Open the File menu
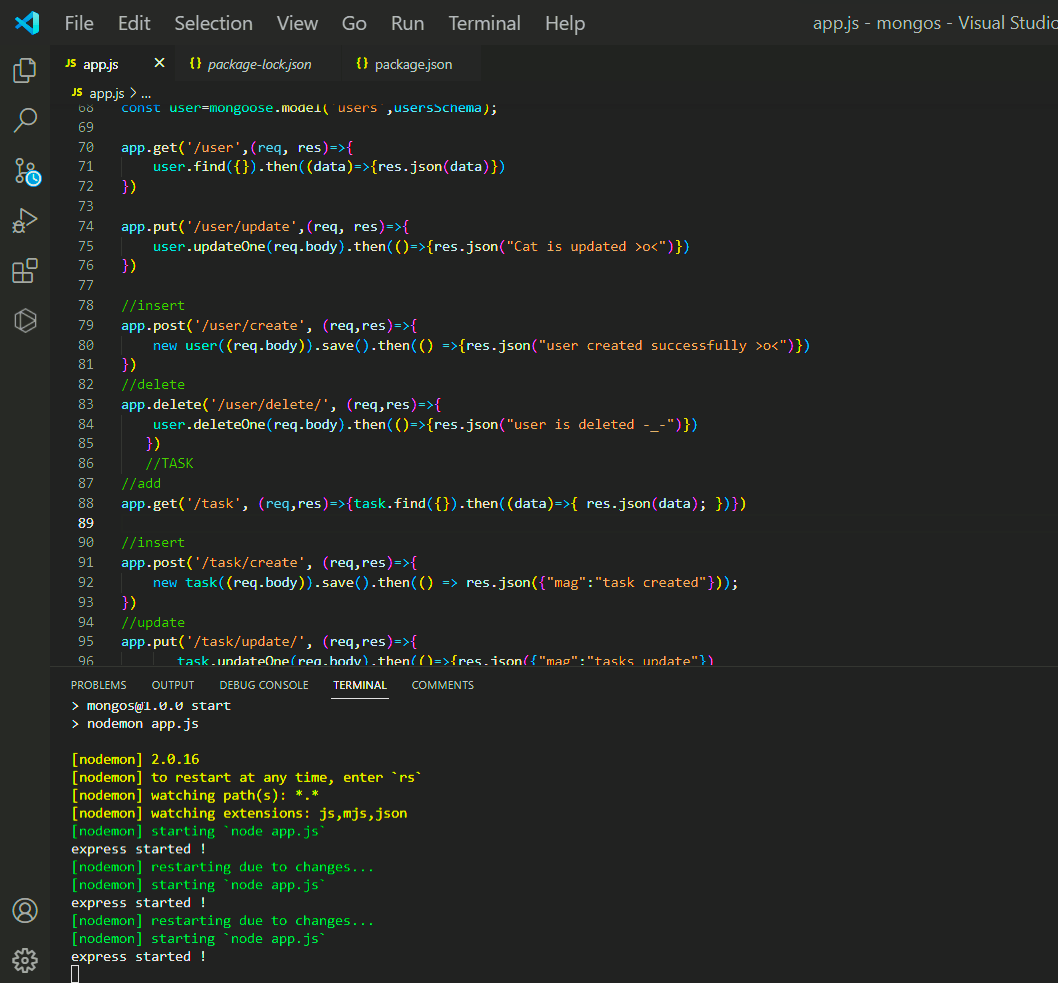The height and width of the screenshot is (983, 1058). pyautogui.click(x=79, y=24)
